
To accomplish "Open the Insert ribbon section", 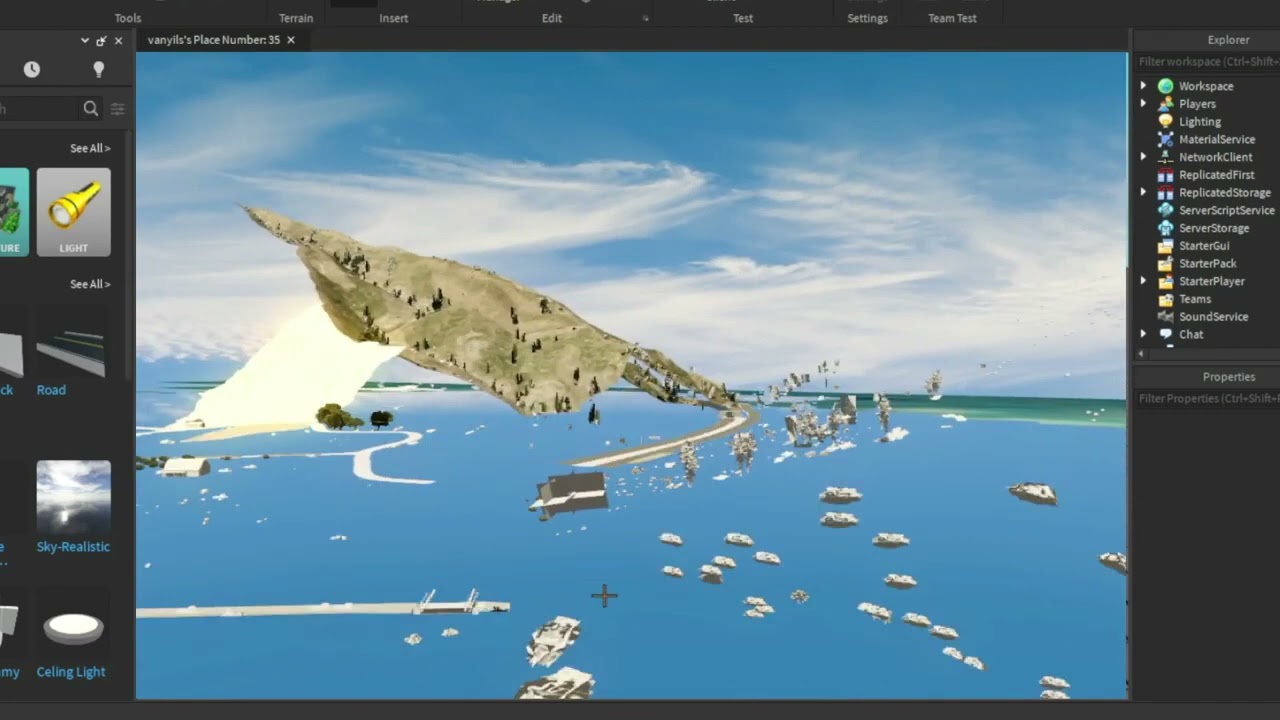I will 394,18.
